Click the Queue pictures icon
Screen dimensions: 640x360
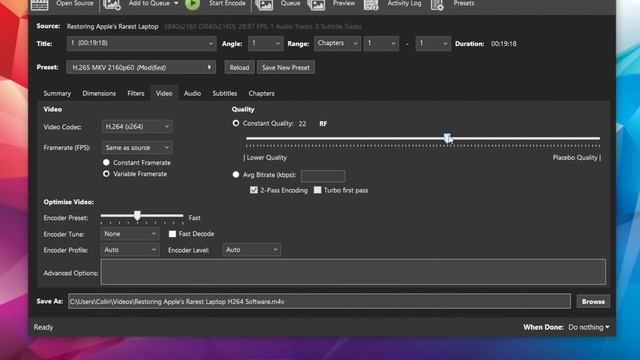[264, 5]
